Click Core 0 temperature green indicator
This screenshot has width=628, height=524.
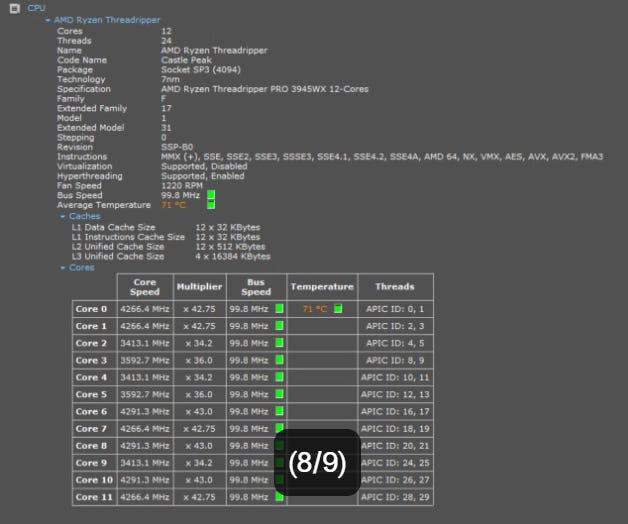338,308
